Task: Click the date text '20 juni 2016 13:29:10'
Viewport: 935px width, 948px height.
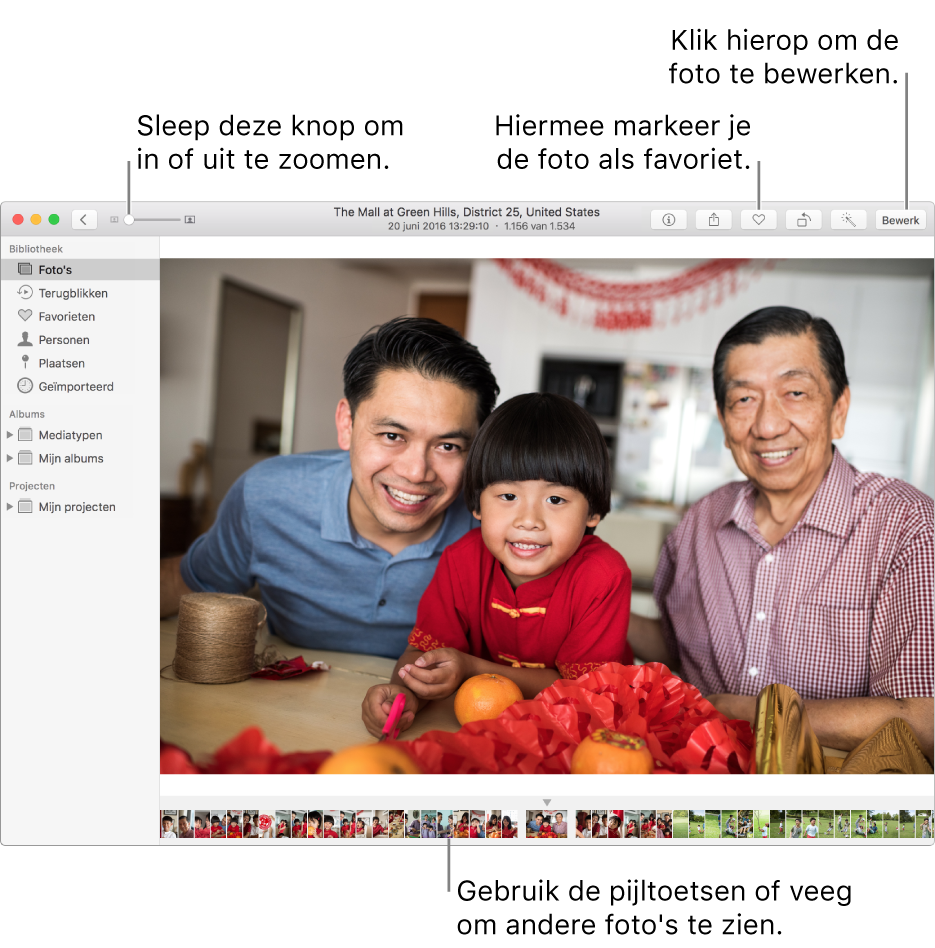Action: 438,226
